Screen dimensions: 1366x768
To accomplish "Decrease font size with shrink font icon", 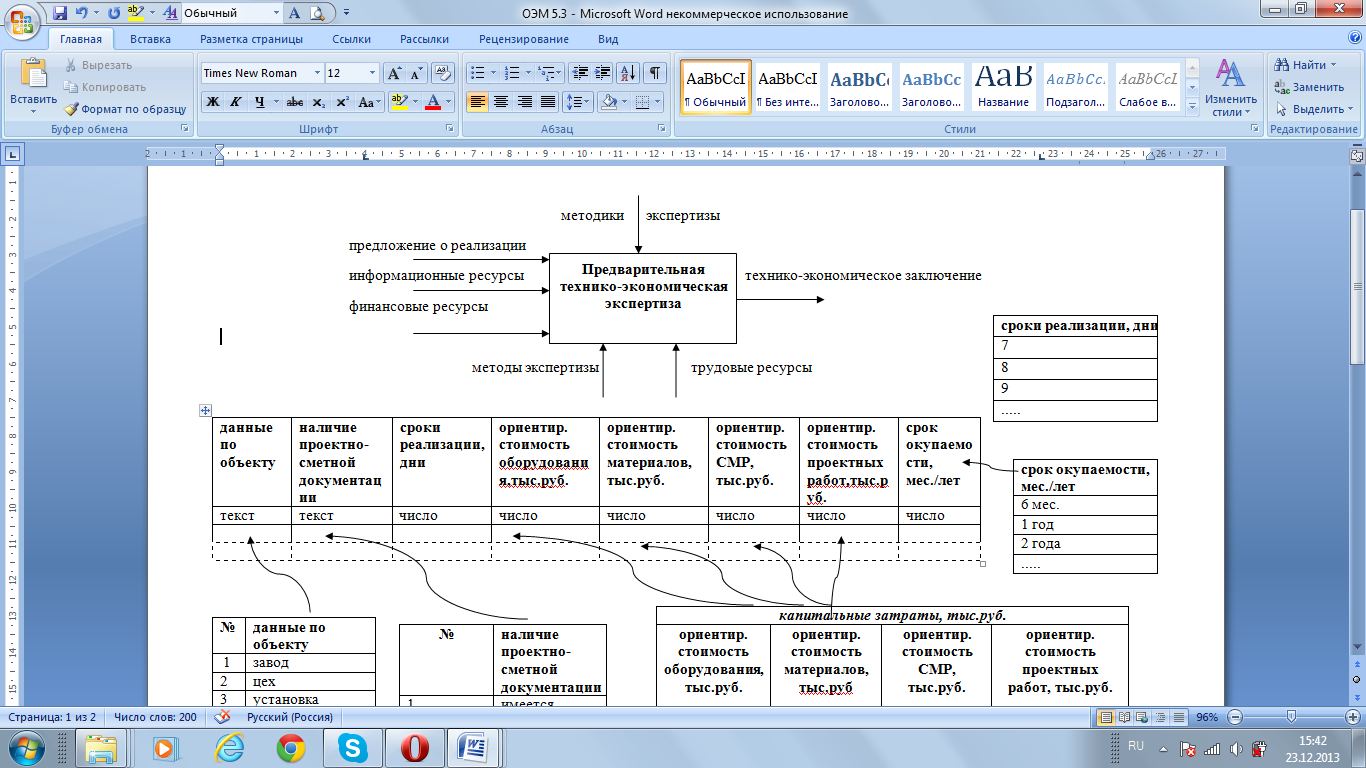I will (416, 73).
